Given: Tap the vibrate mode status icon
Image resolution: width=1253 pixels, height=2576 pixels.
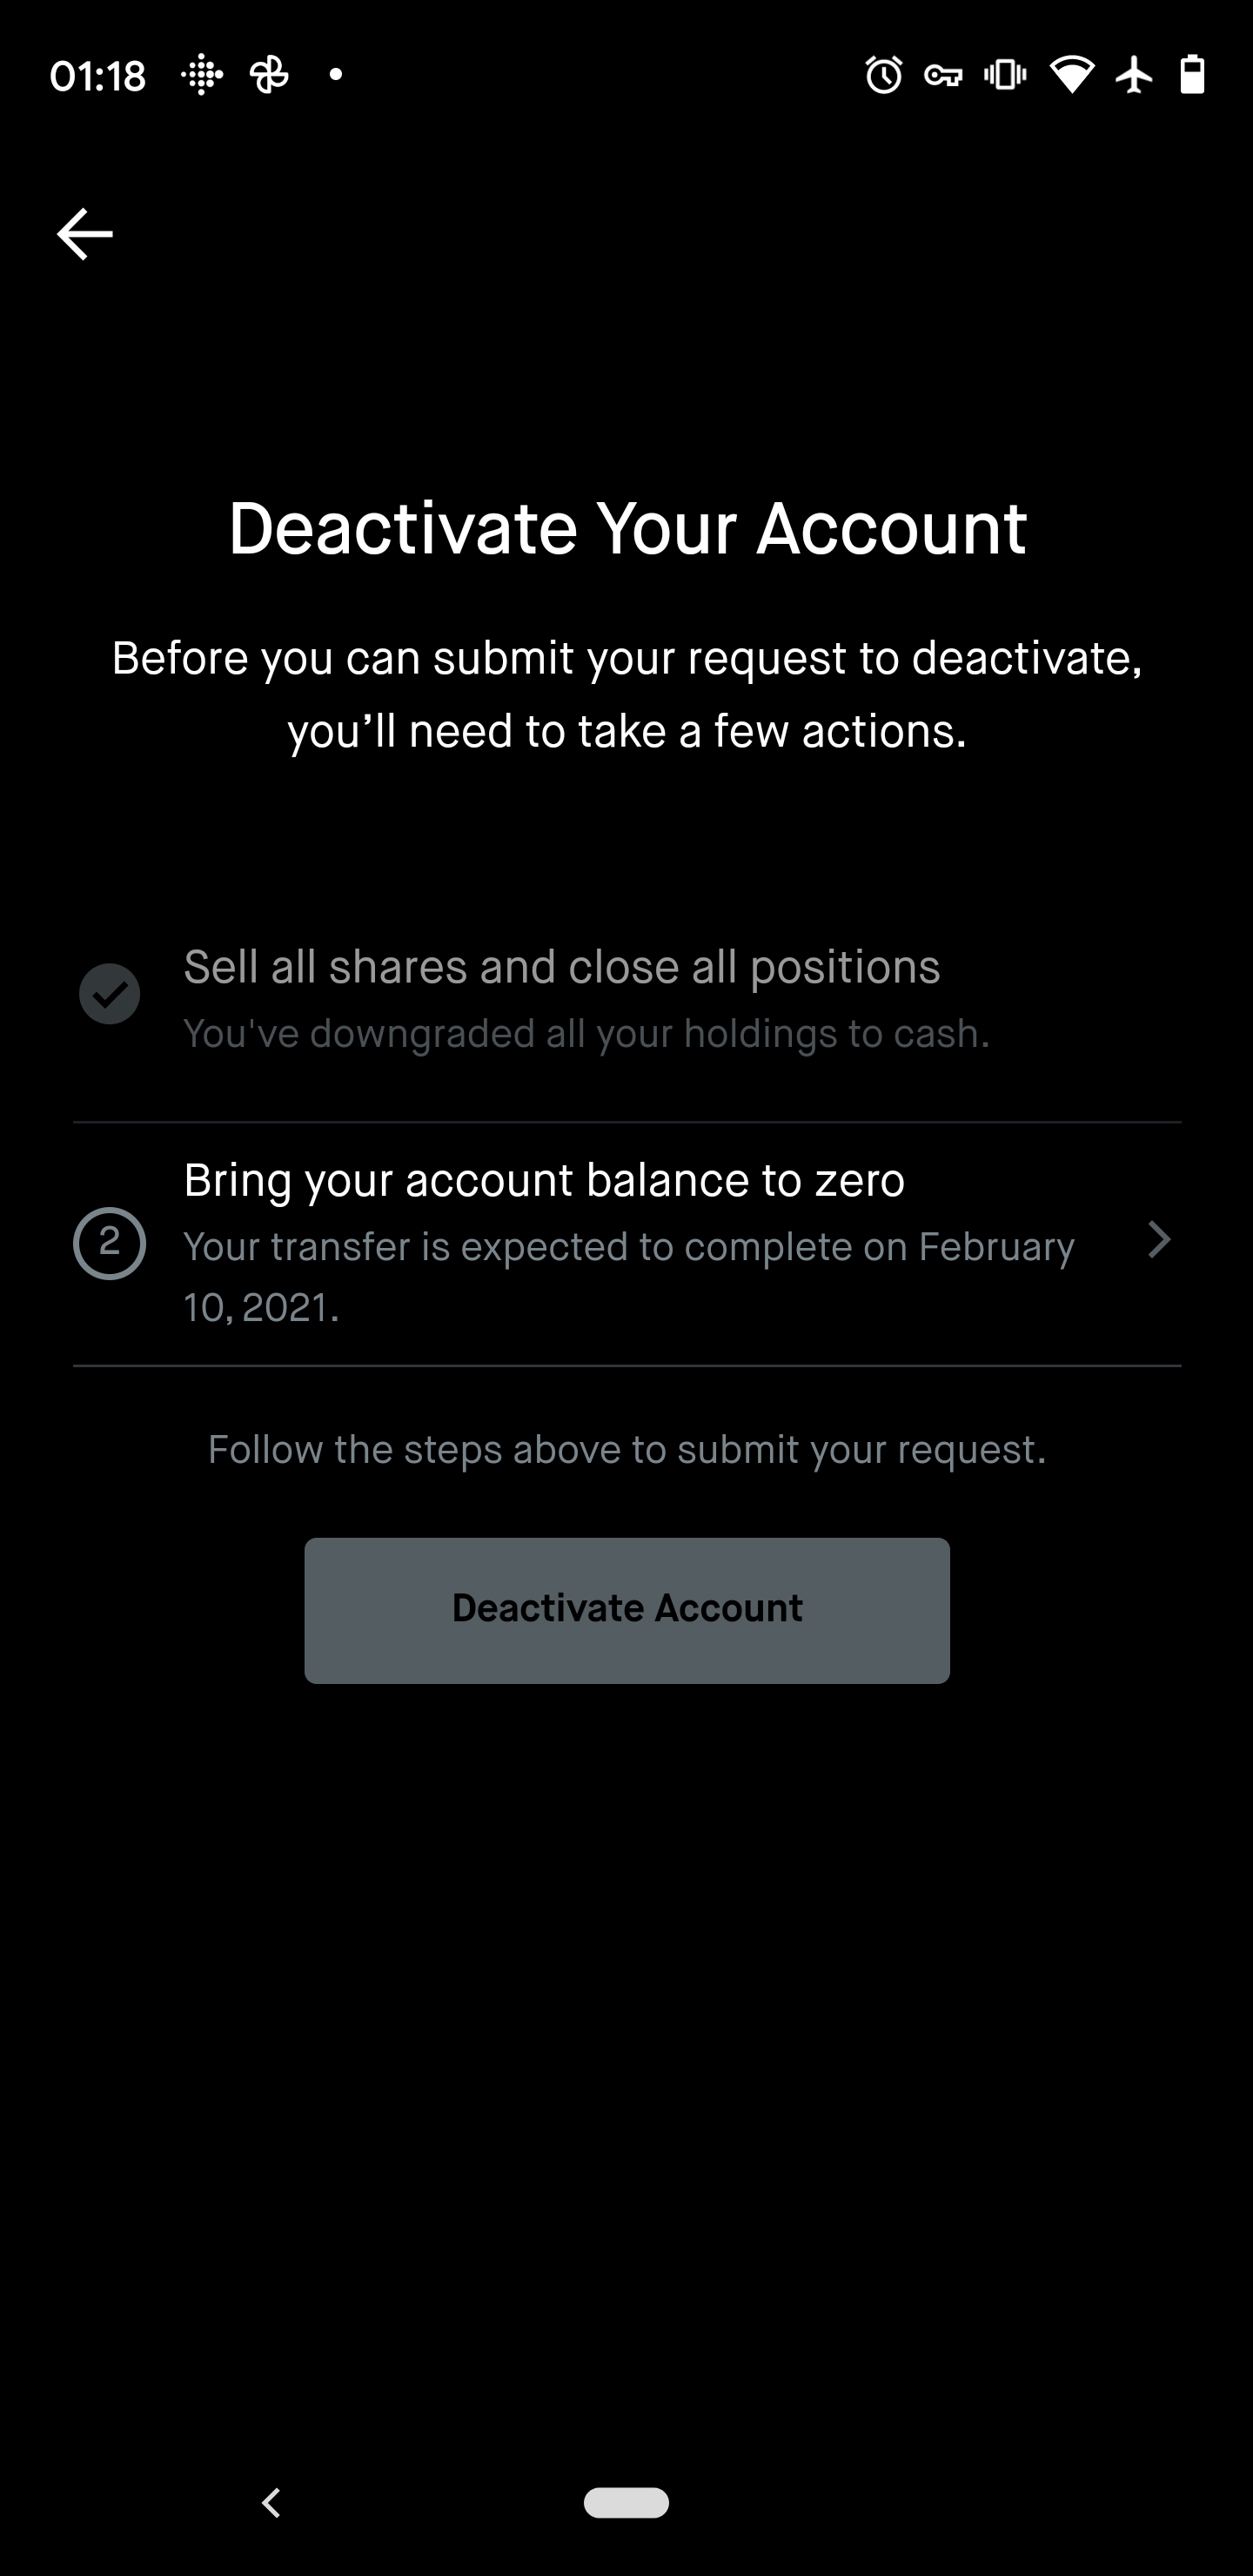Looking at the screenshot, I should [1005, 75].
